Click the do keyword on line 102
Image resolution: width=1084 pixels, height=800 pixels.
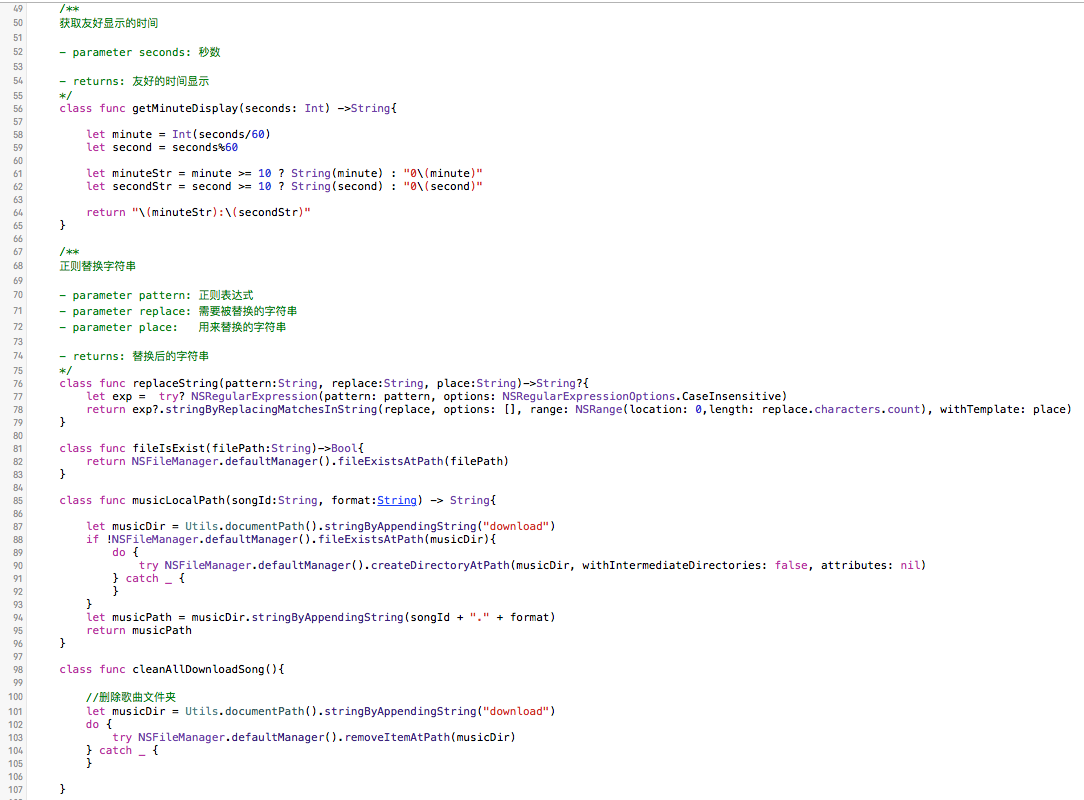[93, 724]
